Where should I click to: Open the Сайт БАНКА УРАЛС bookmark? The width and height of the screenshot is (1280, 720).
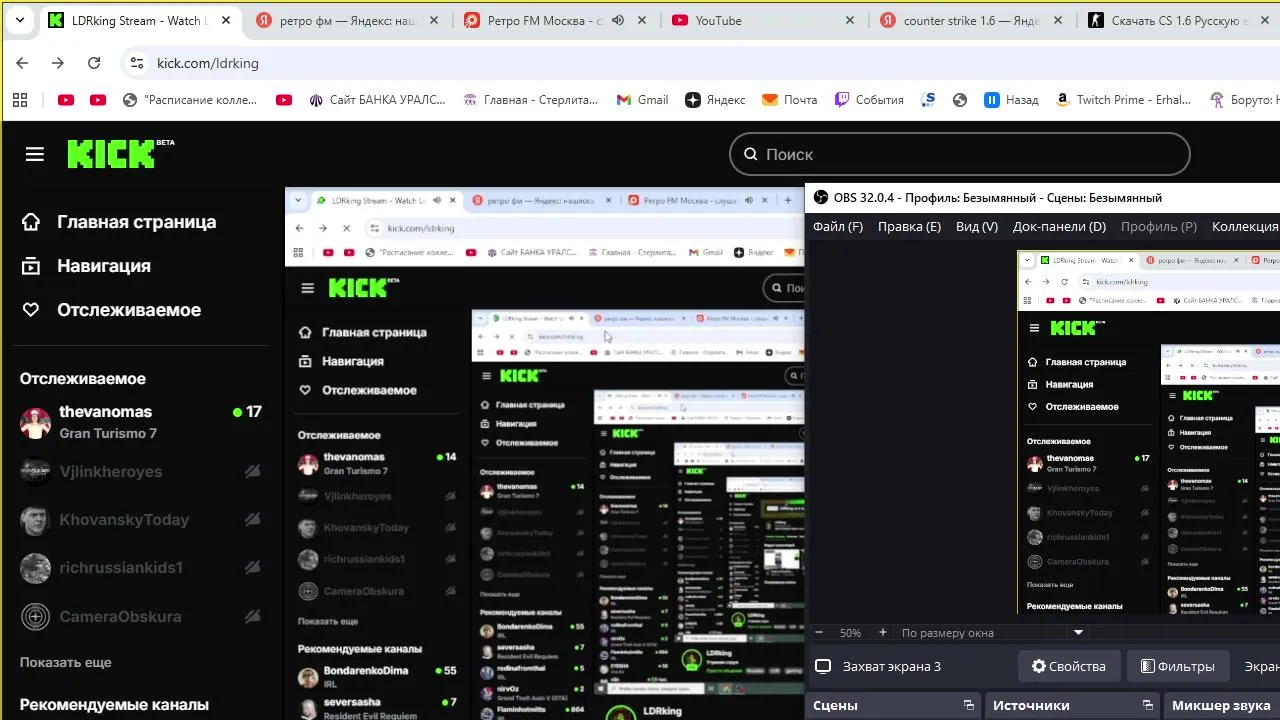coord(376,100)
